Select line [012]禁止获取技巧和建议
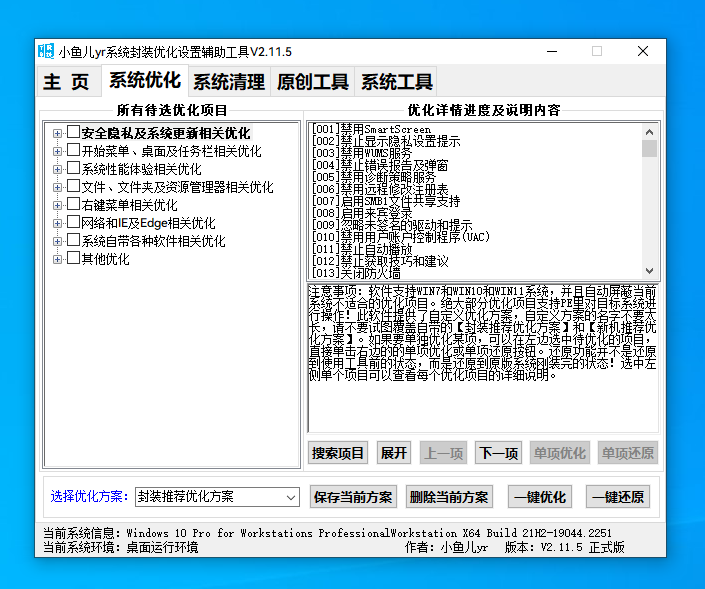The image size is (705, 589). pos(380,261)
